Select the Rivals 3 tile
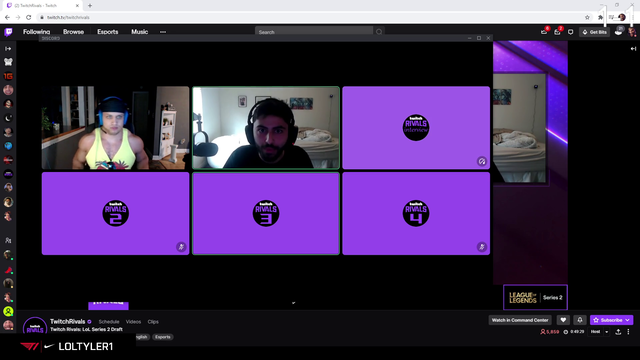The image size is (640, 360). 266,213
